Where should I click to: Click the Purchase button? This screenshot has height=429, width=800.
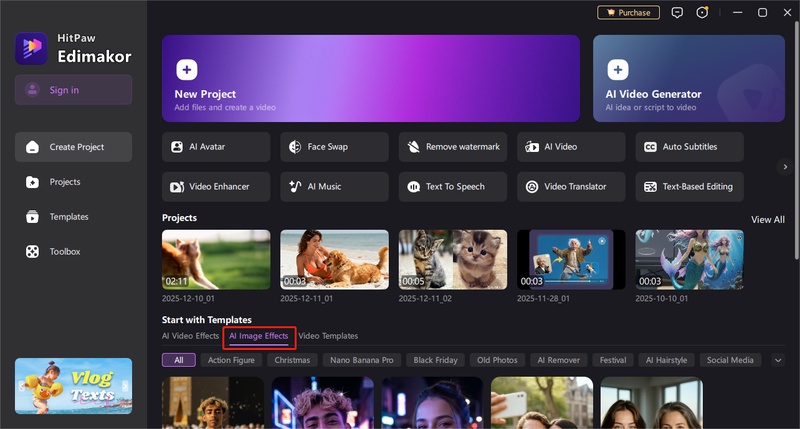pyautogui.click(x=628, y=13)
